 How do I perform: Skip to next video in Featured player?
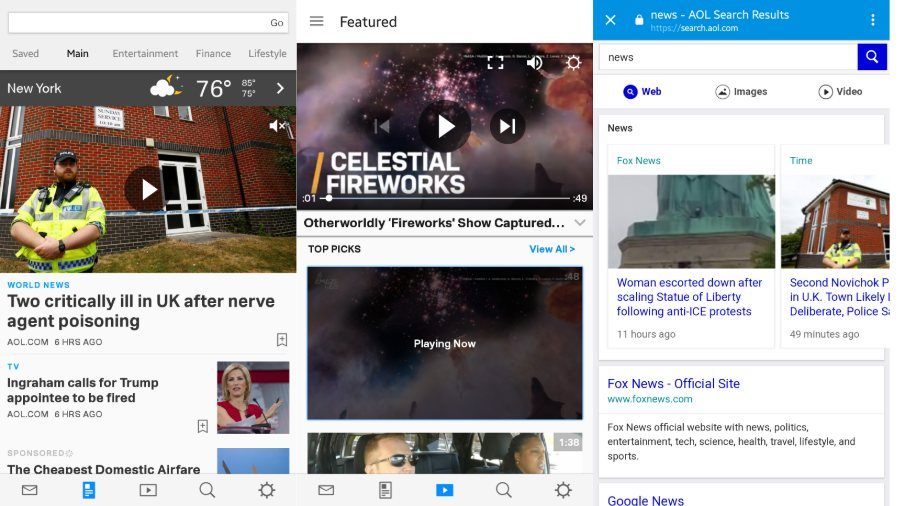point(507,126)
